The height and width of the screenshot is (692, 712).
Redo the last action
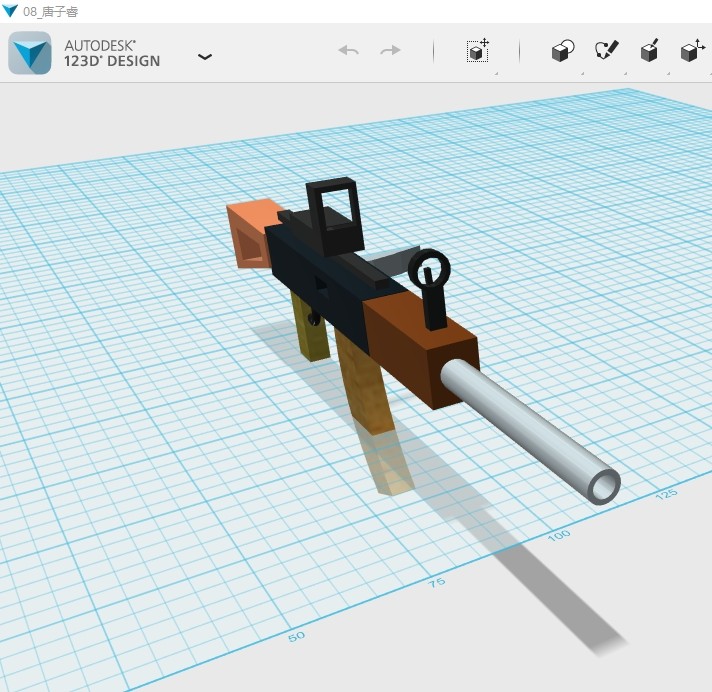390,50
